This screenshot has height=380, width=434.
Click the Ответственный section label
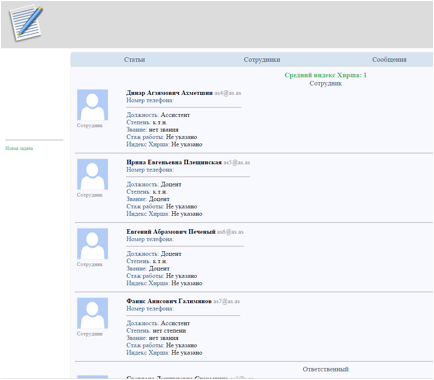[326, 369]
